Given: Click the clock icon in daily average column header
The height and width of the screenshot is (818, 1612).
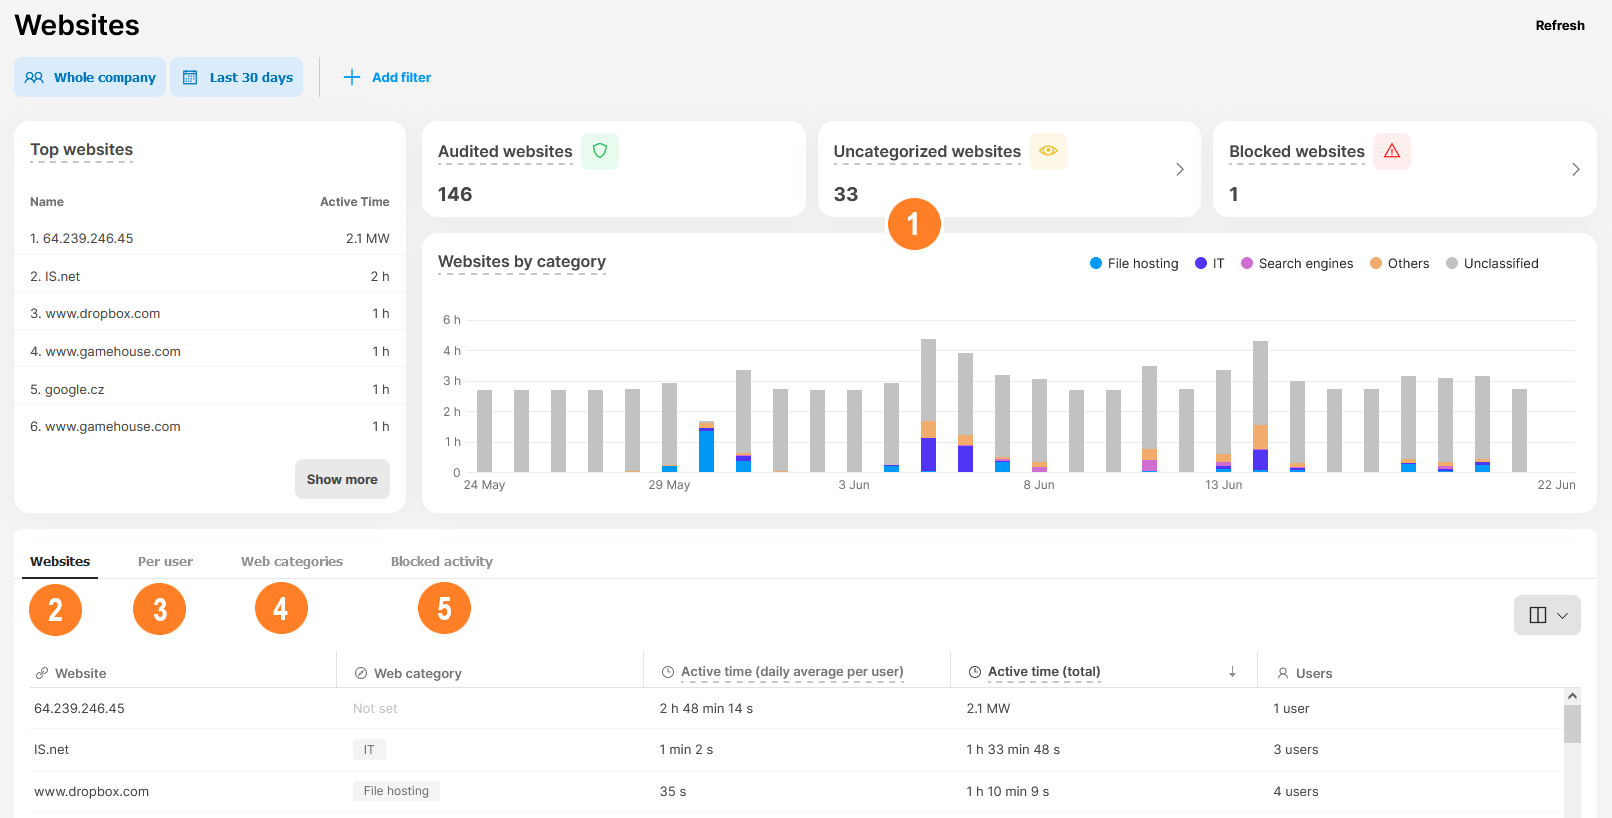Looking at the screenshot, I should click(667, 672).
